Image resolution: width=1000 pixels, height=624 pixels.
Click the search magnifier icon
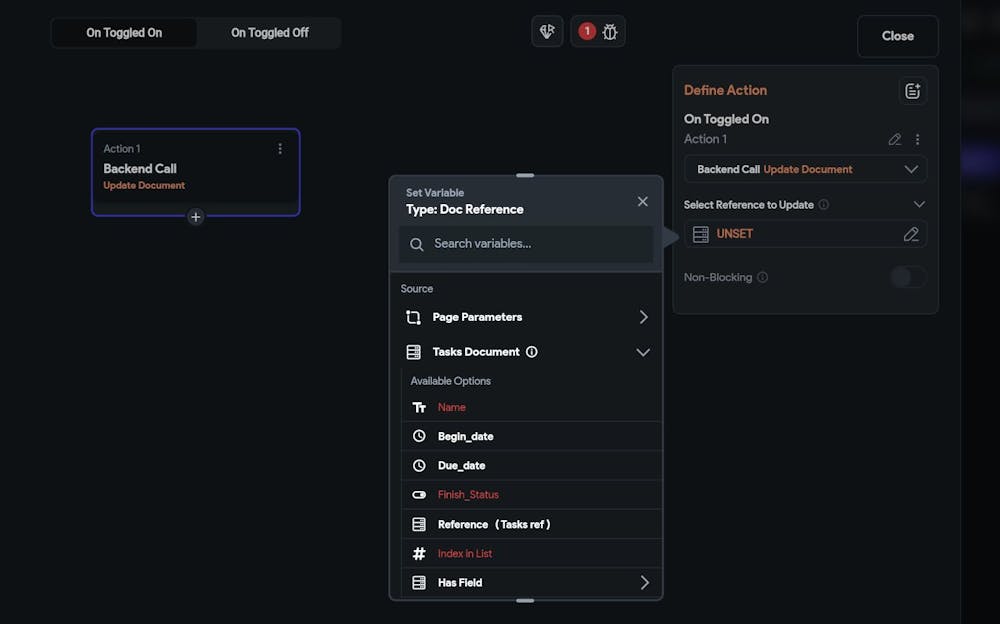[x=416, y=244]
